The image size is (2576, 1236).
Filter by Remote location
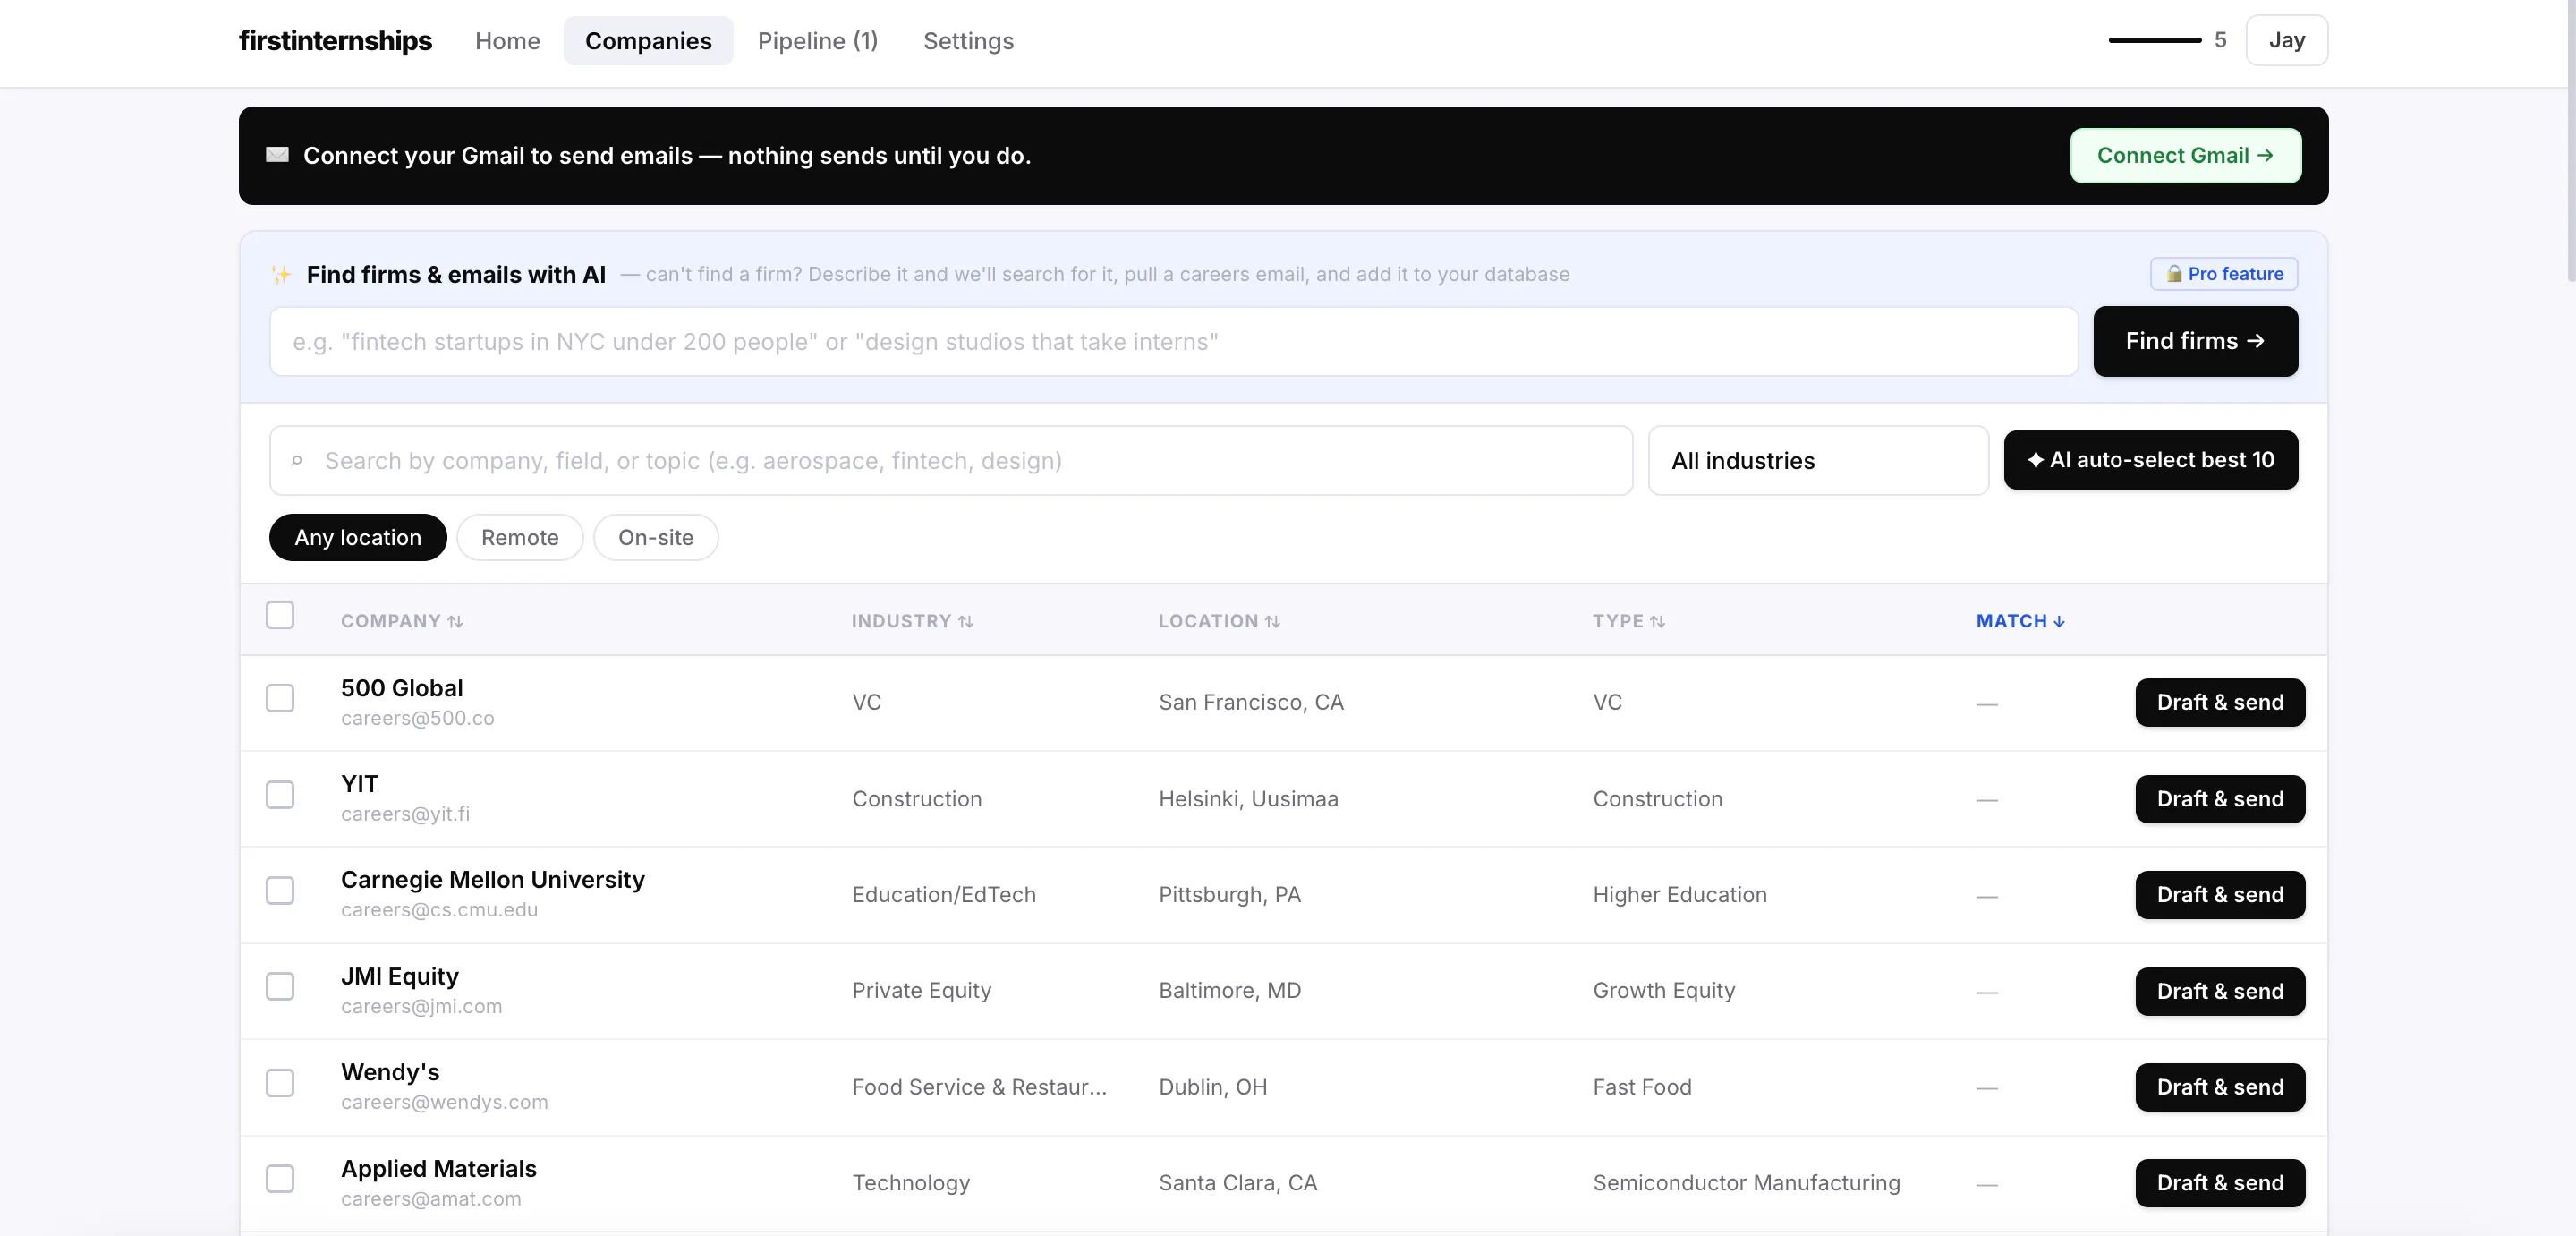(x=520, y=538)
